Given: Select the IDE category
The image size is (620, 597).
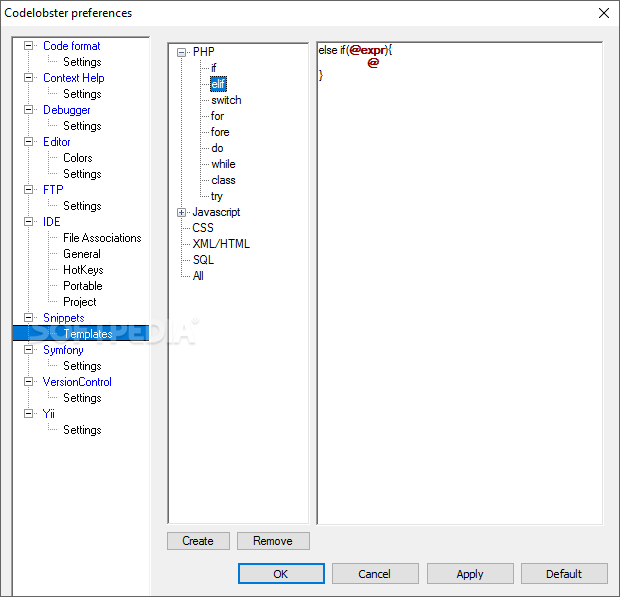Looking at the screenshot, I should [51, 222].
